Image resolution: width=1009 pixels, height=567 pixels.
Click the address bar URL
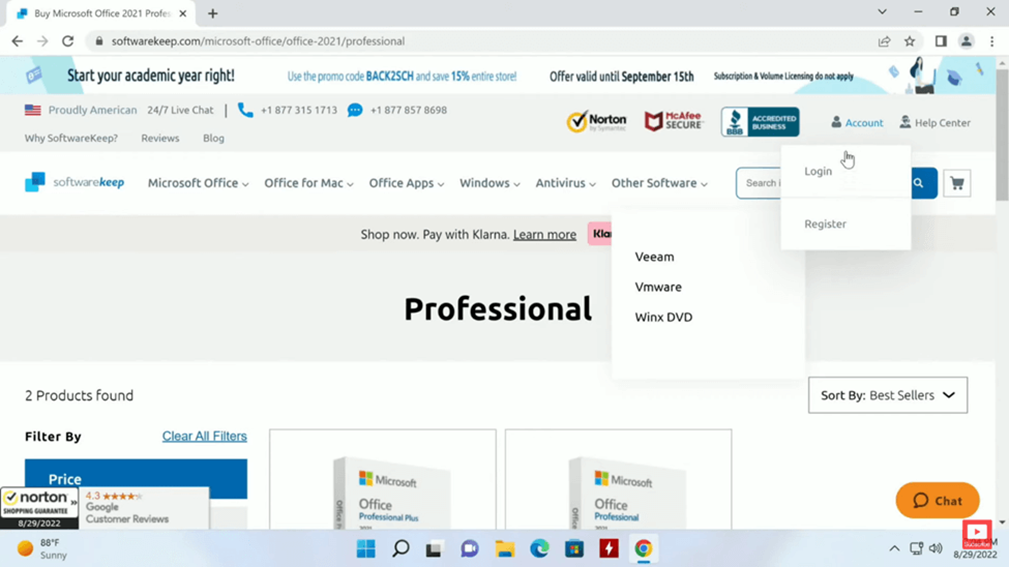coord(258,41)
